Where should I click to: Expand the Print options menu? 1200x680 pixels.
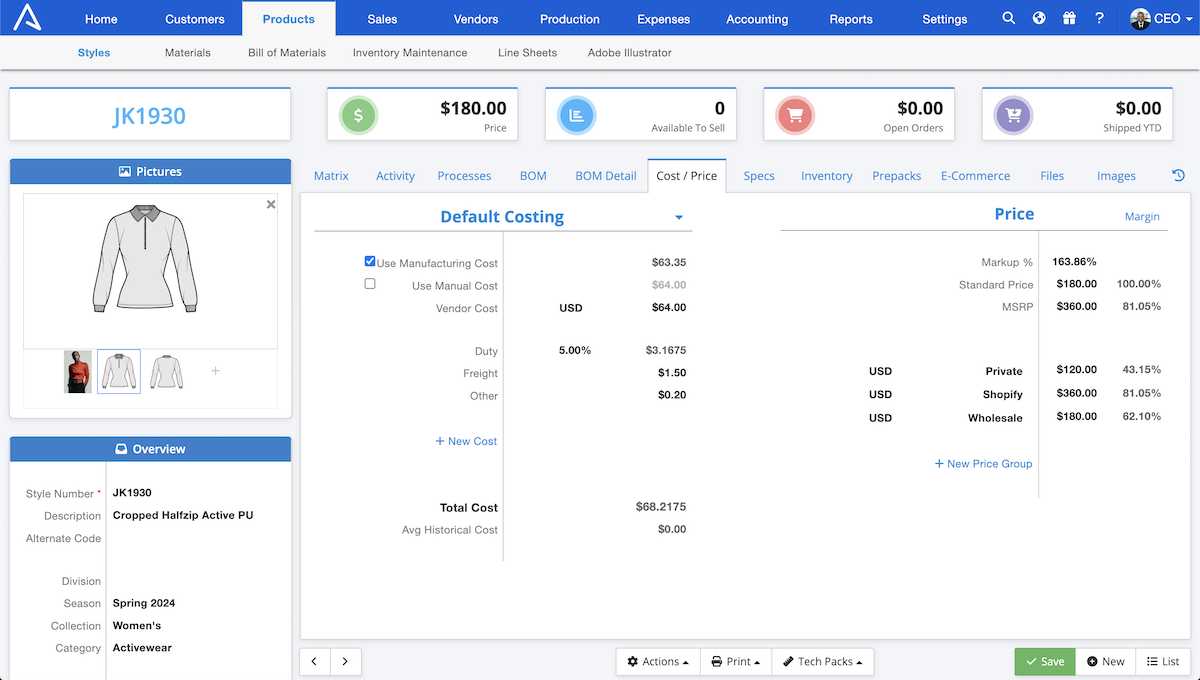735,661
